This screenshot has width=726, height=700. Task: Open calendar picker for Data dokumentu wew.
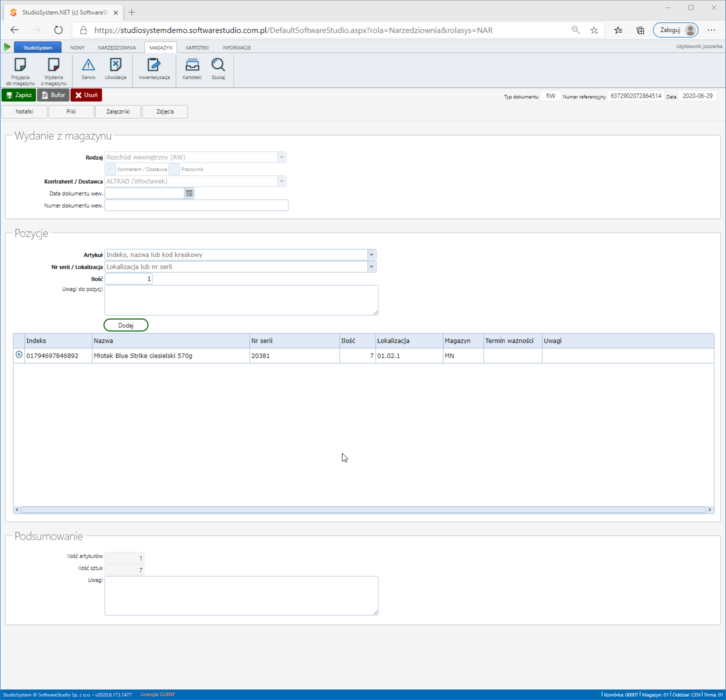(x=189, y=193)
